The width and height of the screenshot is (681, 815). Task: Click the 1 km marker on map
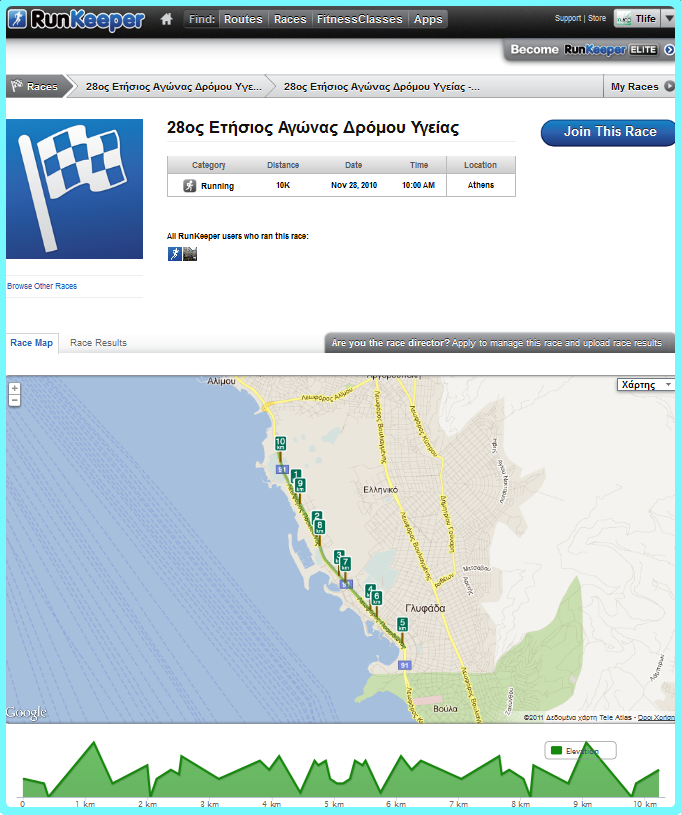(x=296, y=474)
